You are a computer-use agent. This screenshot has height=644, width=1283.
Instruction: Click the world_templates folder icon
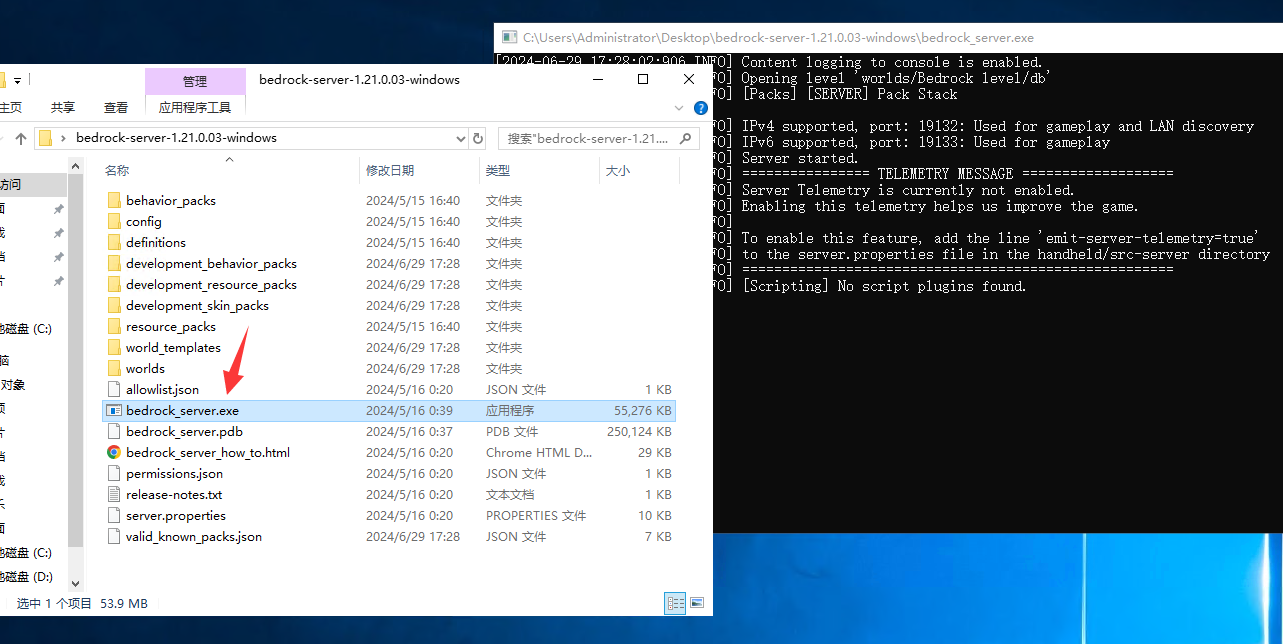tap(114, 347)
